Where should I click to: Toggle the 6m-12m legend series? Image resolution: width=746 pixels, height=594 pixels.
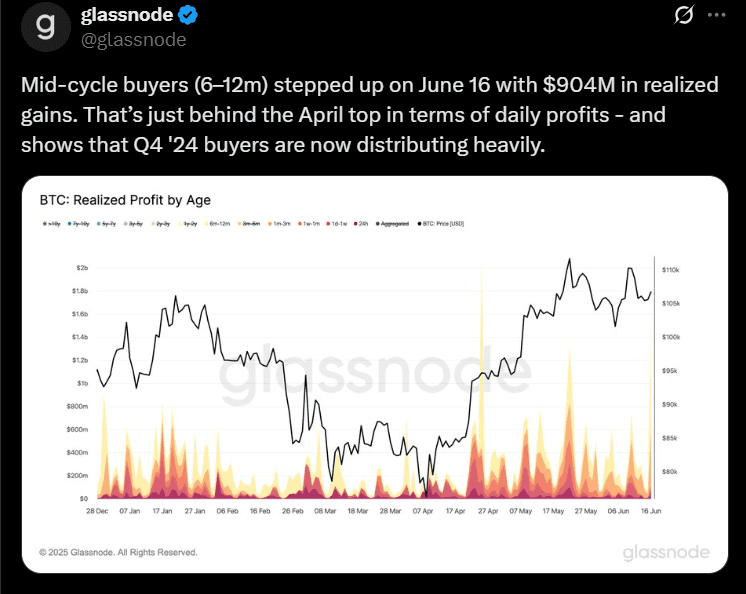click(x=219, y=224)
